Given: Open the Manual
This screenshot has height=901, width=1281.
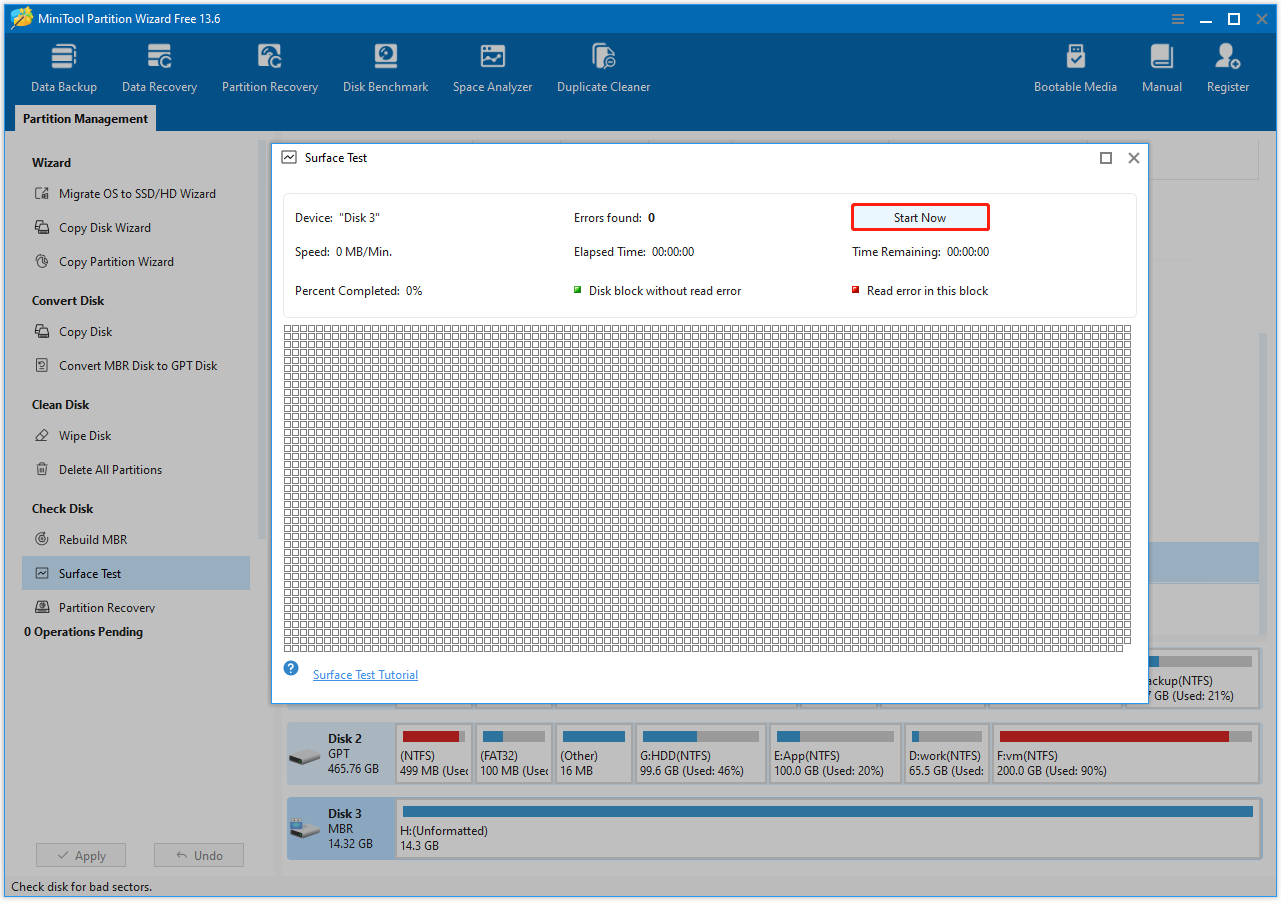Looking at the screenshot, I should coord(1162,68).
